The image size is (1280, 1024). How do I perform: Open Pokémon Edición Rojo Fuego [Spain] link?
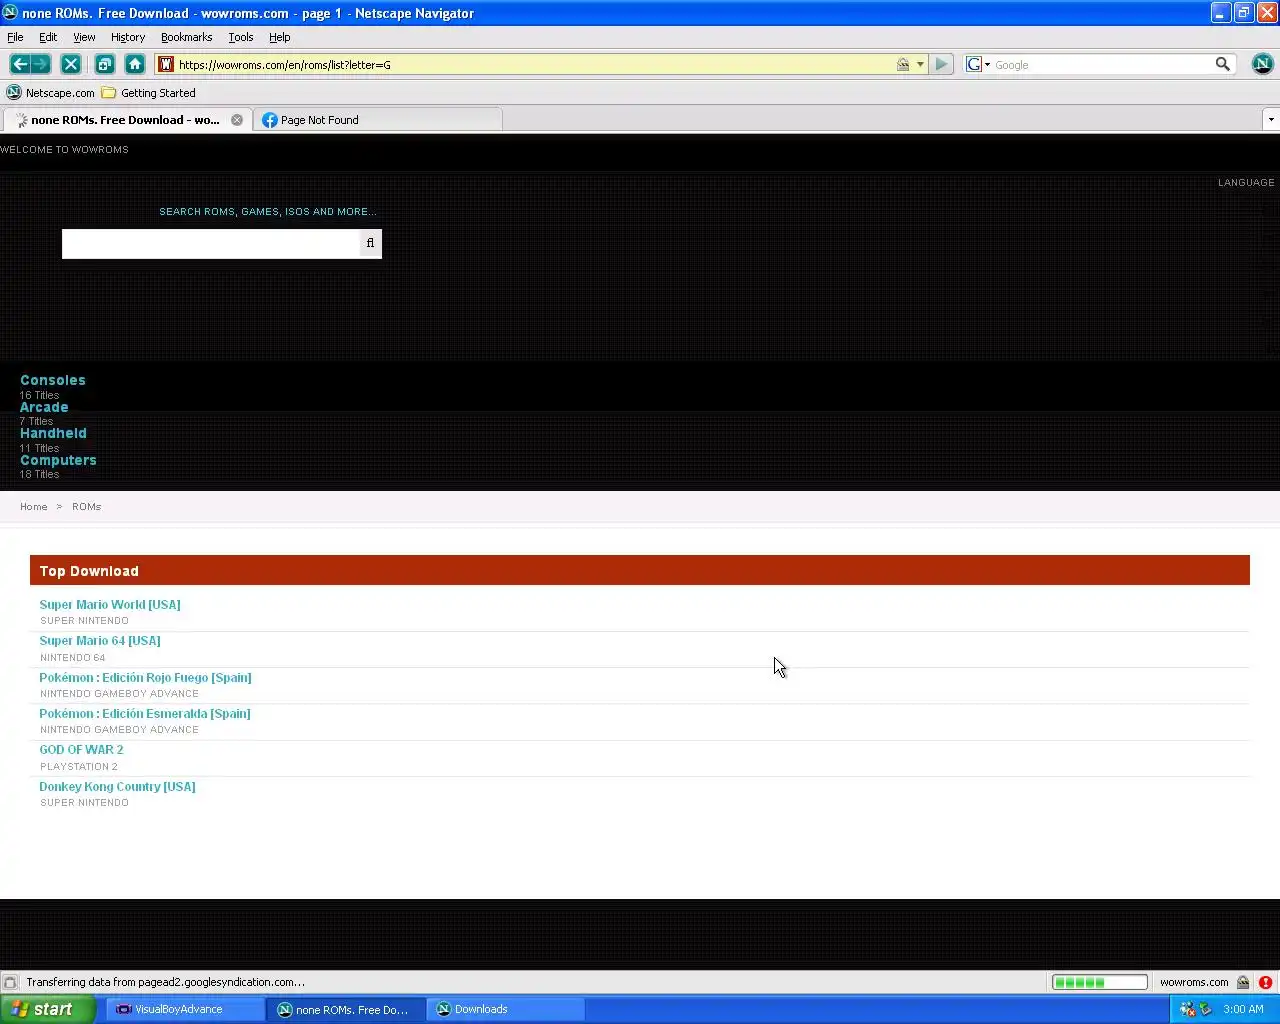(145, 677)
